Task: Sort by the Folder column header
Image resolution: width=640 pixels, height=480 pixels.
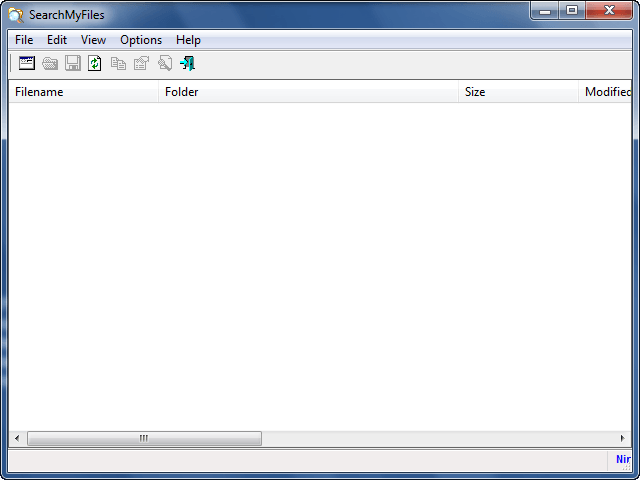Action: (x=308, y=92)
